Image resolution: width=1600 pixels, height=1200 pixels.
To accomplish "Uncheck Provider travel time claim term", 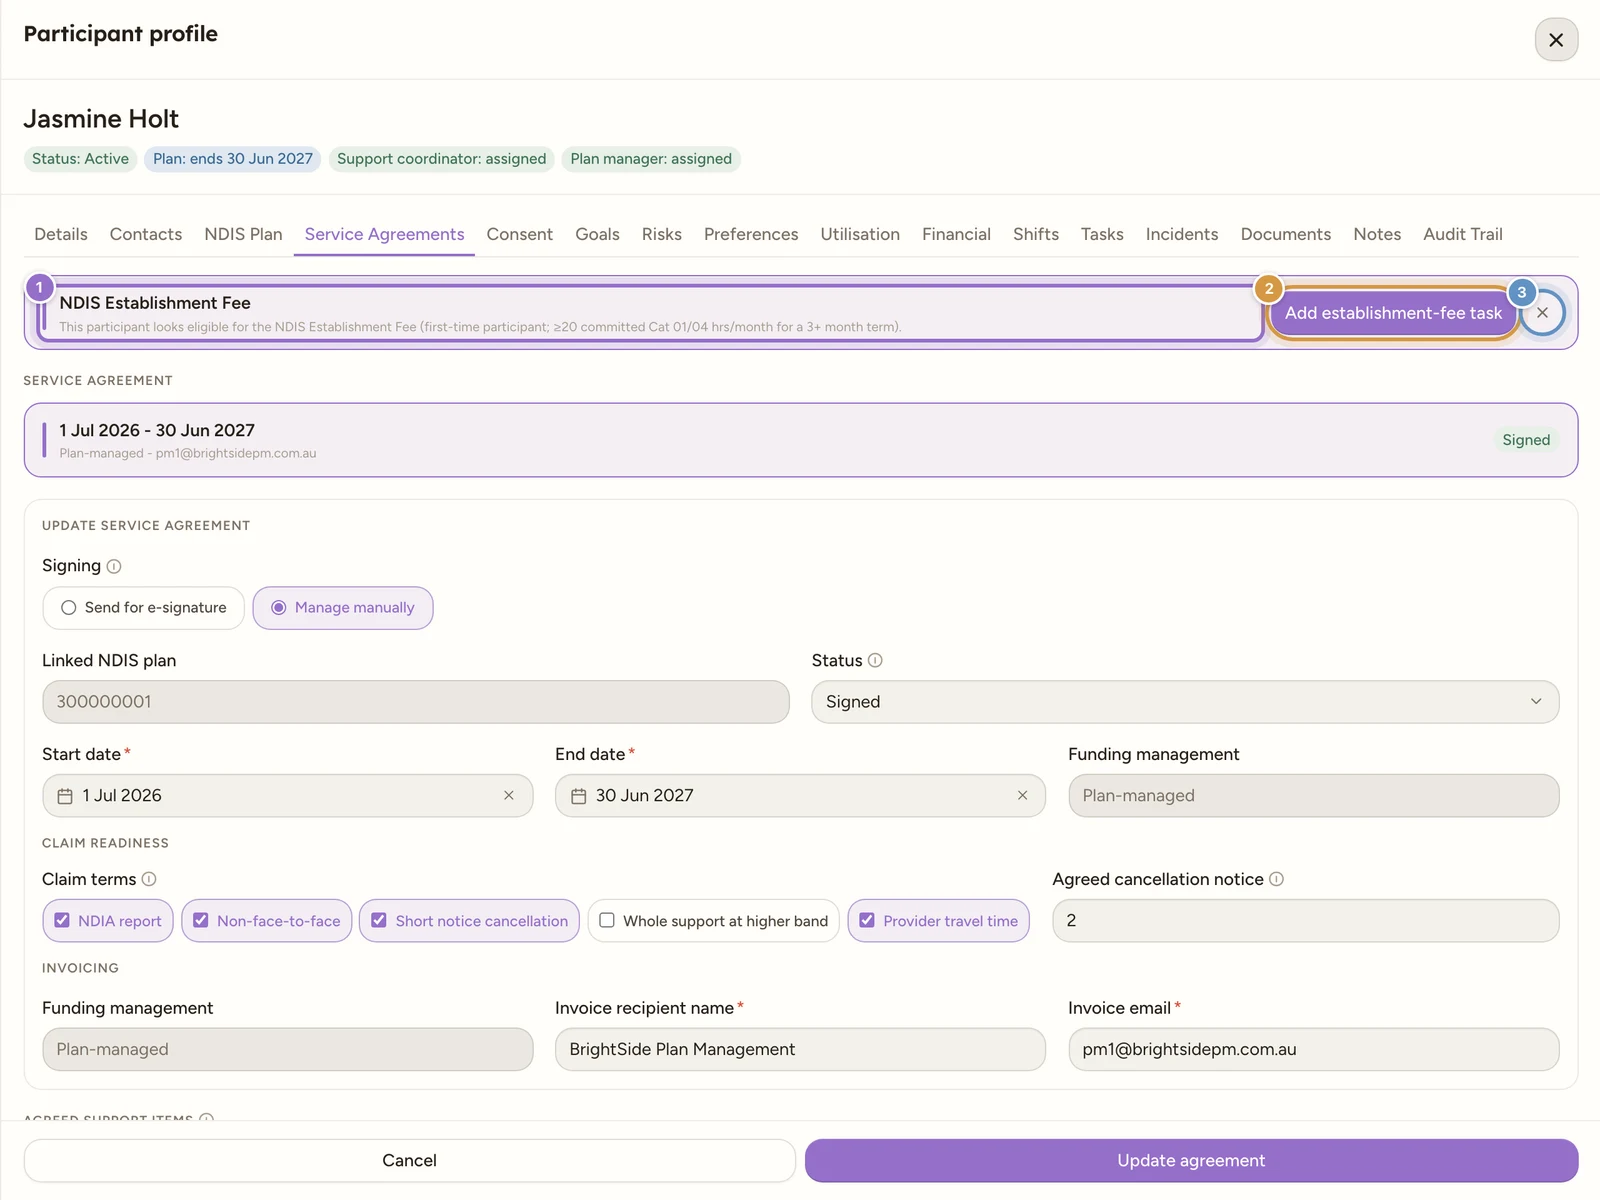I will tap(938, 921).
